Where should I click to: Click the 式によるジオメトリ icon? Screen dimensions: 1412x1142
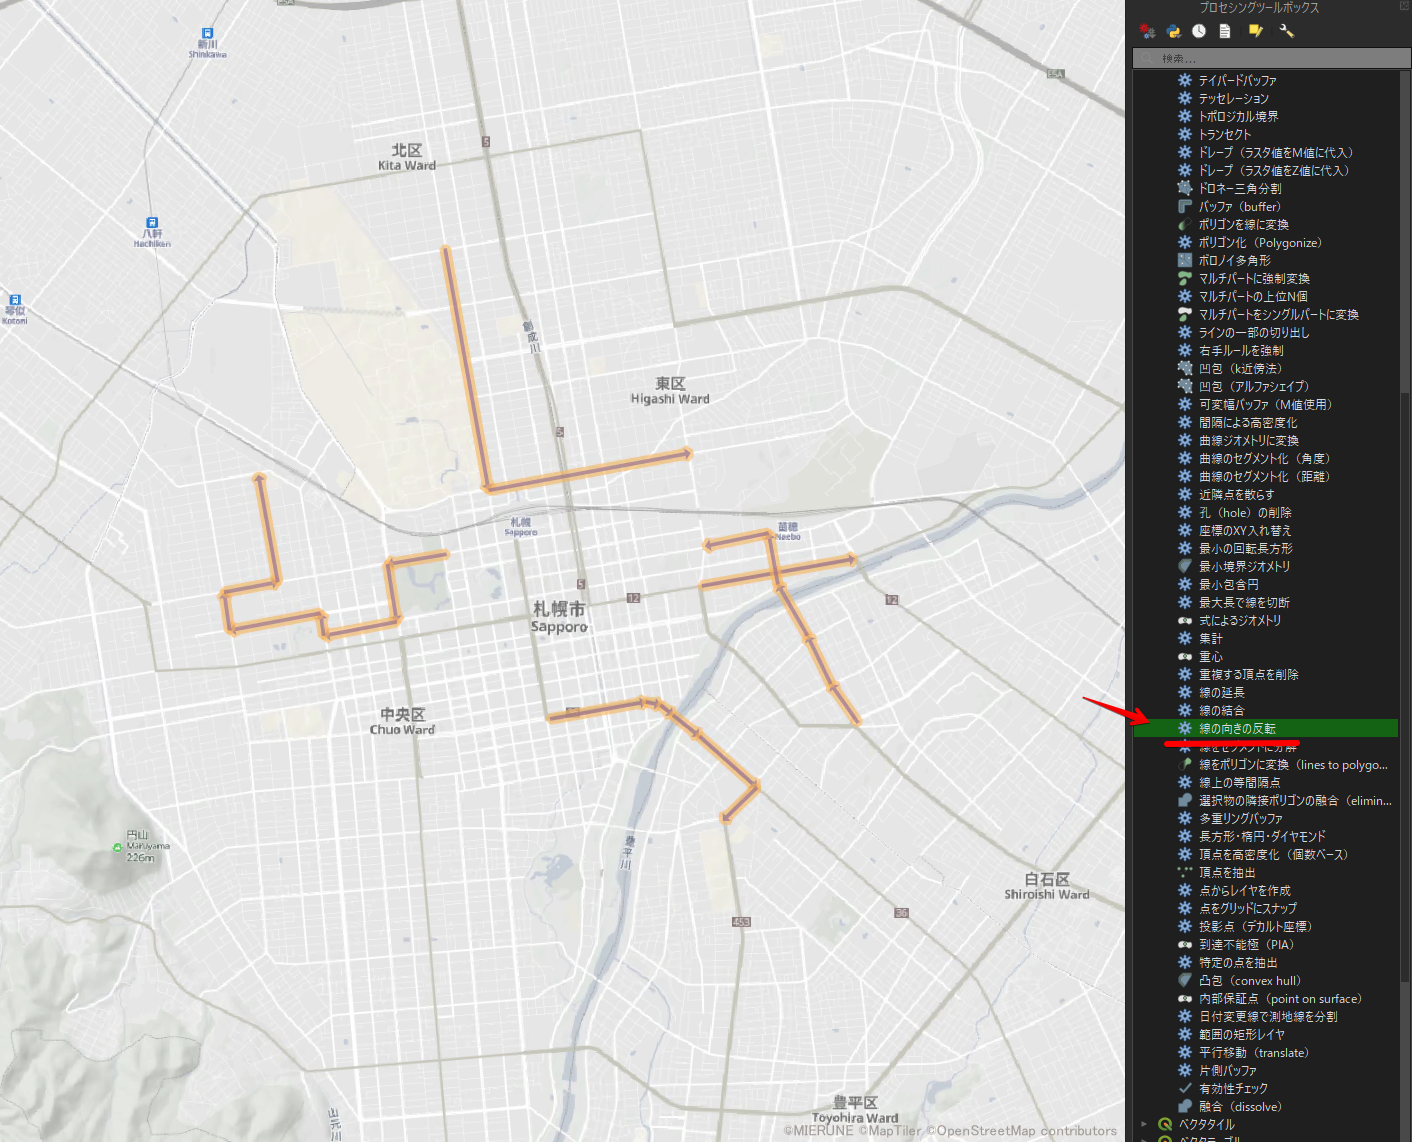pyautogui.click(x=1185, y=621)
